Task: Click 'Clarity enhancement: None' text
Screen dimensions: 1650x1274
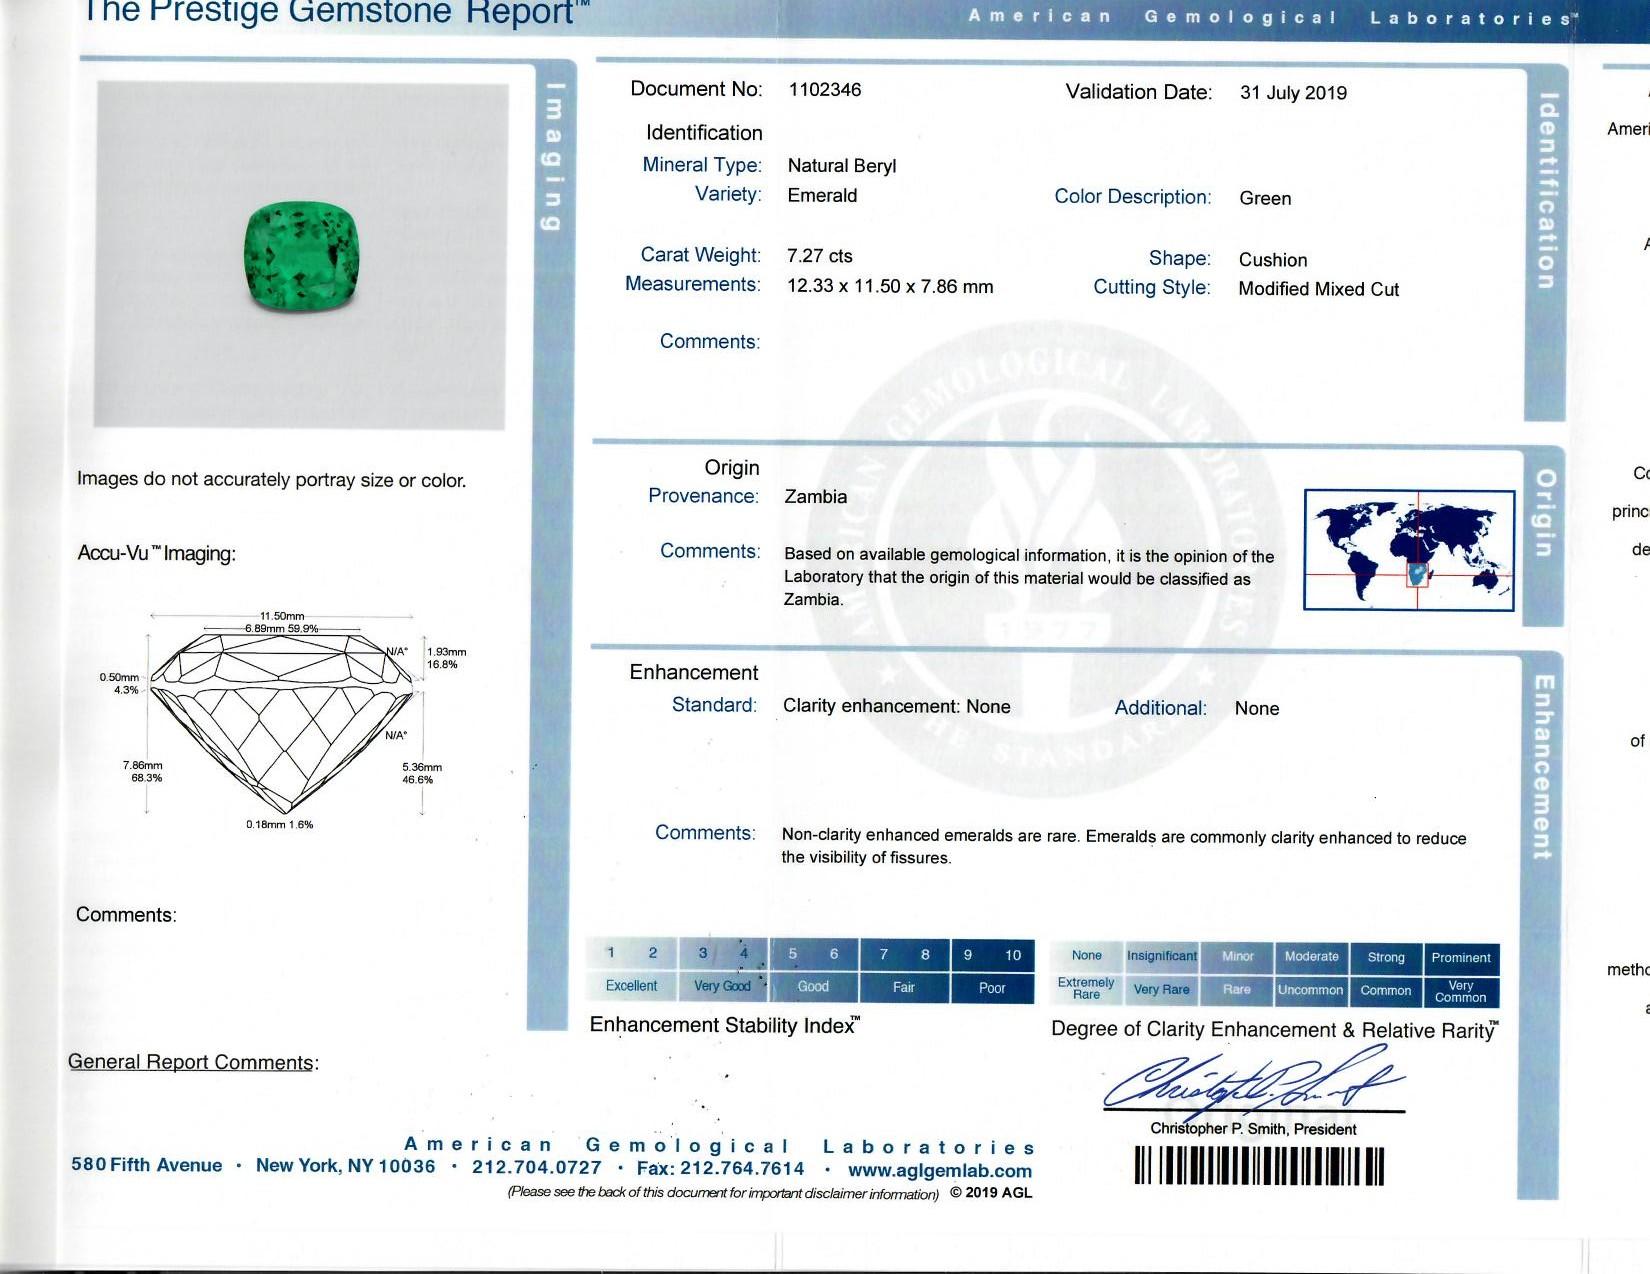Action: pos(896,706)
